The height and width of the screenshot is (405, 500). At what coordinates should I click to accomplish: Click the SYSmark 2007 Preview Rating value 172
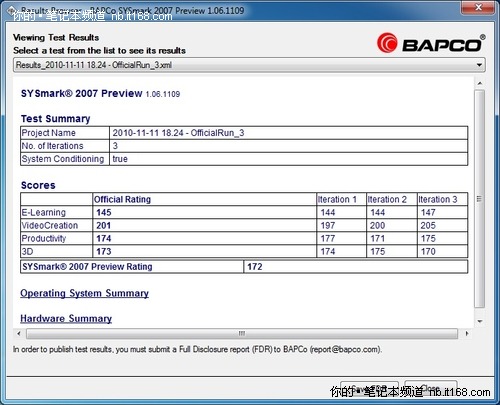point(255,267)
